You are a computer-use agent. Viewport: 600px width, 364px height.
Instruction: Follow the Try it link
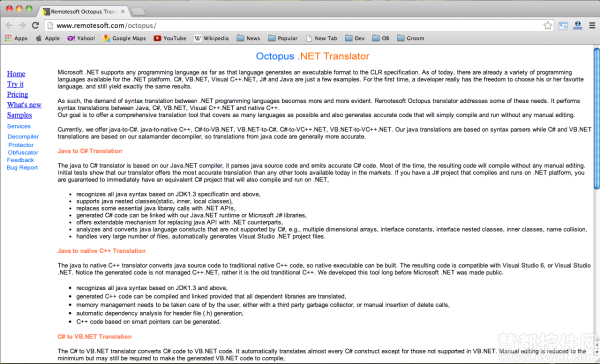click(15, 84)
